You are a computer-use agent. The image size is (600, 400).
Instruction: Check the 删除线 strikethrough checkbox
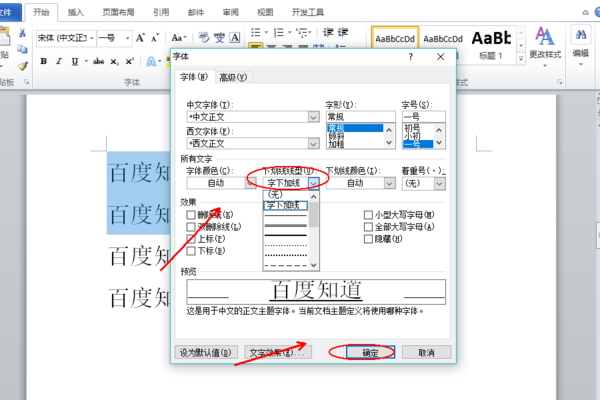[x=191, y=215]
